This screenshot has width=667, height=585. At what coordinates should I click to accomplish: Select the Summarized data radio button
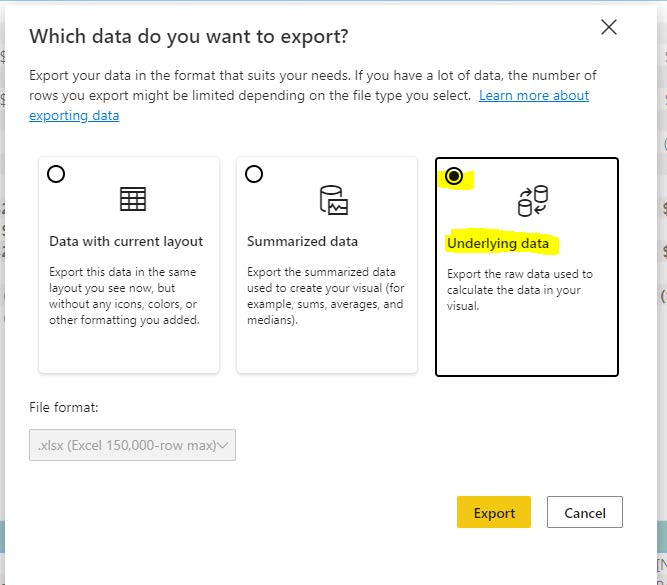[x=254, y=174]
